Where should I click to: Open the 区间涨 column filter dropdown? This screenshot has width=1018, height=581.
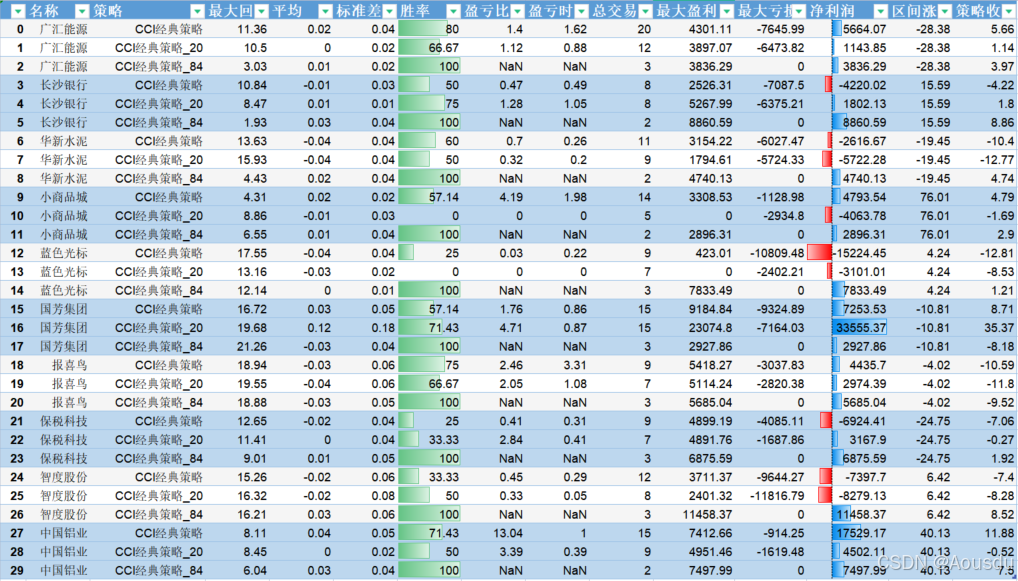(944, 10)
